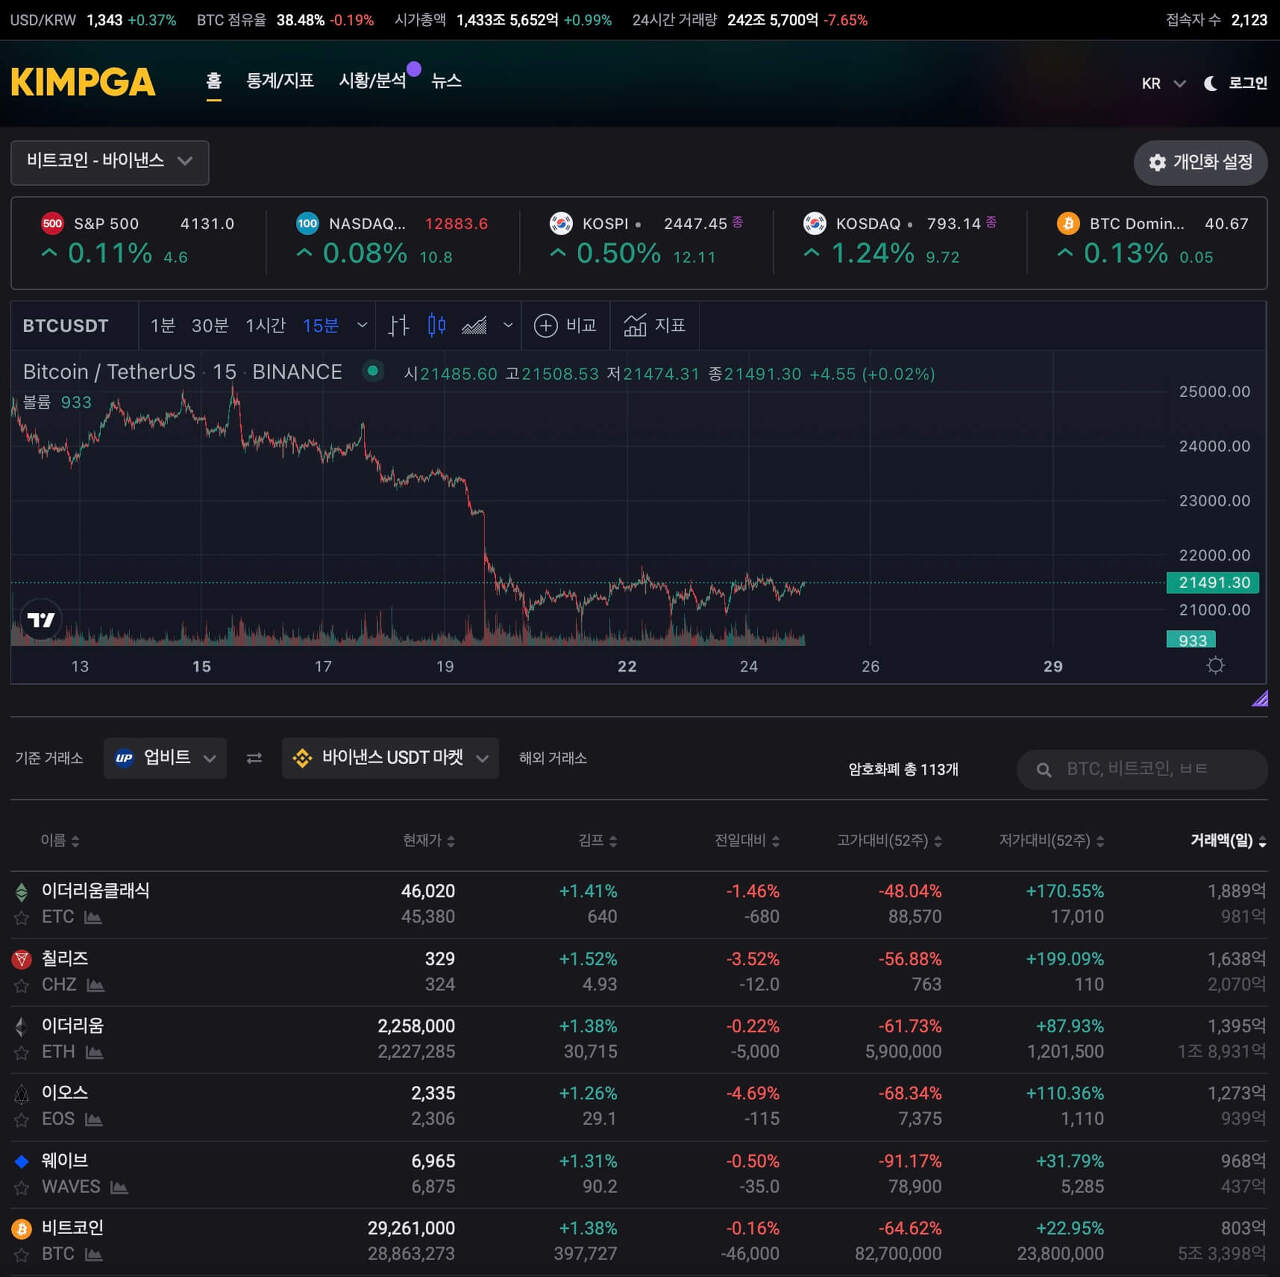Screen dimensions: 1280x1277
Task: Favorite the ETC star icon
Action: pos(21,917)
